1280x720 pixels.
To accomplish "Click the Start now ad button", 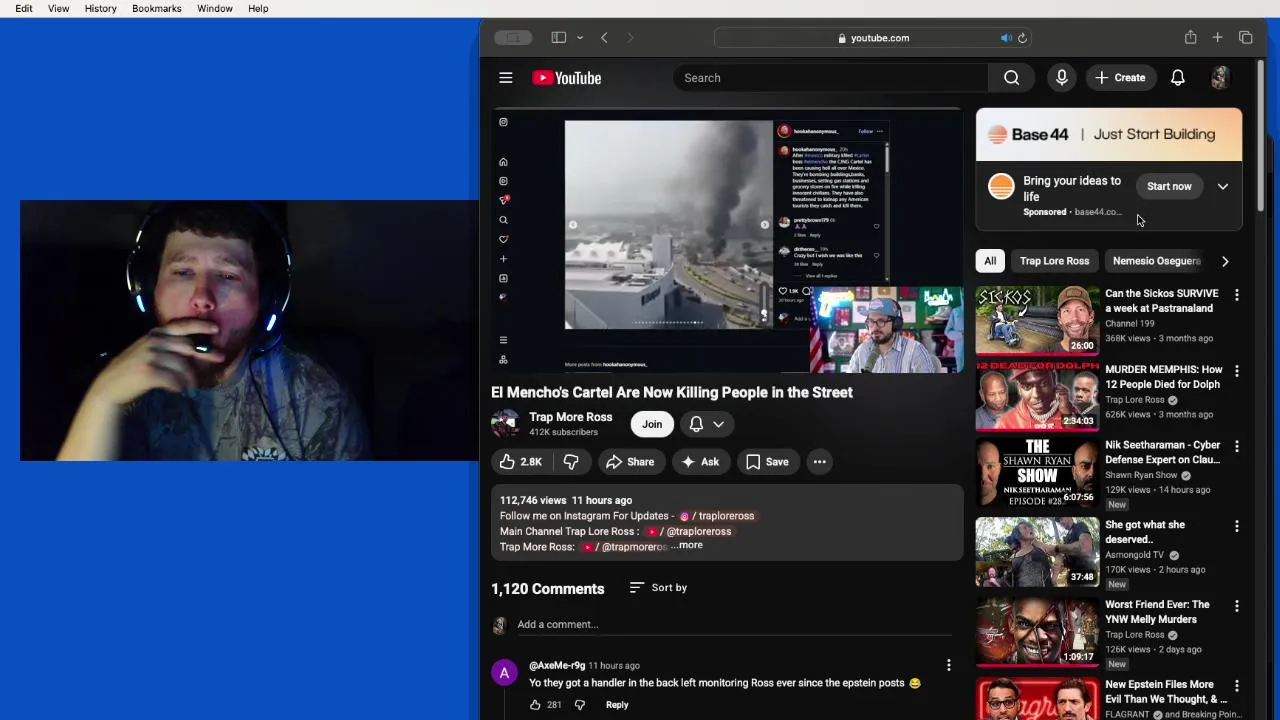I will 1169,186.
